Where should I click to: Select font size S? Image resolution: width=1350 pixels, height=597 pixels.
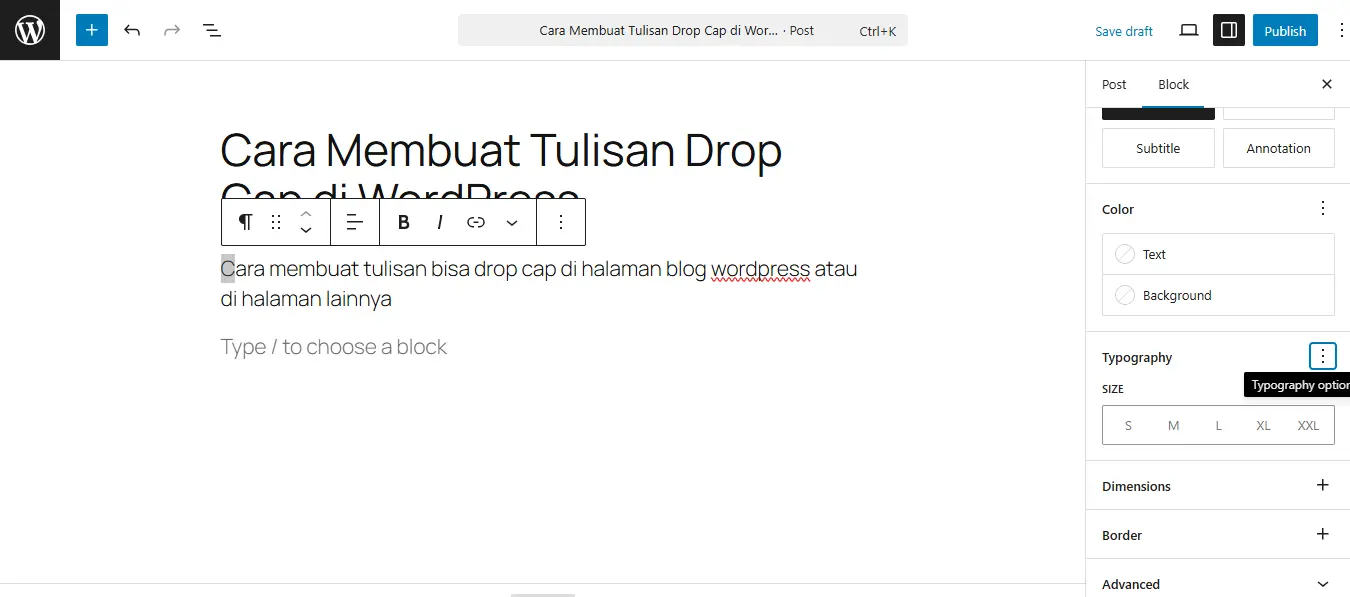coord(1128,425)
